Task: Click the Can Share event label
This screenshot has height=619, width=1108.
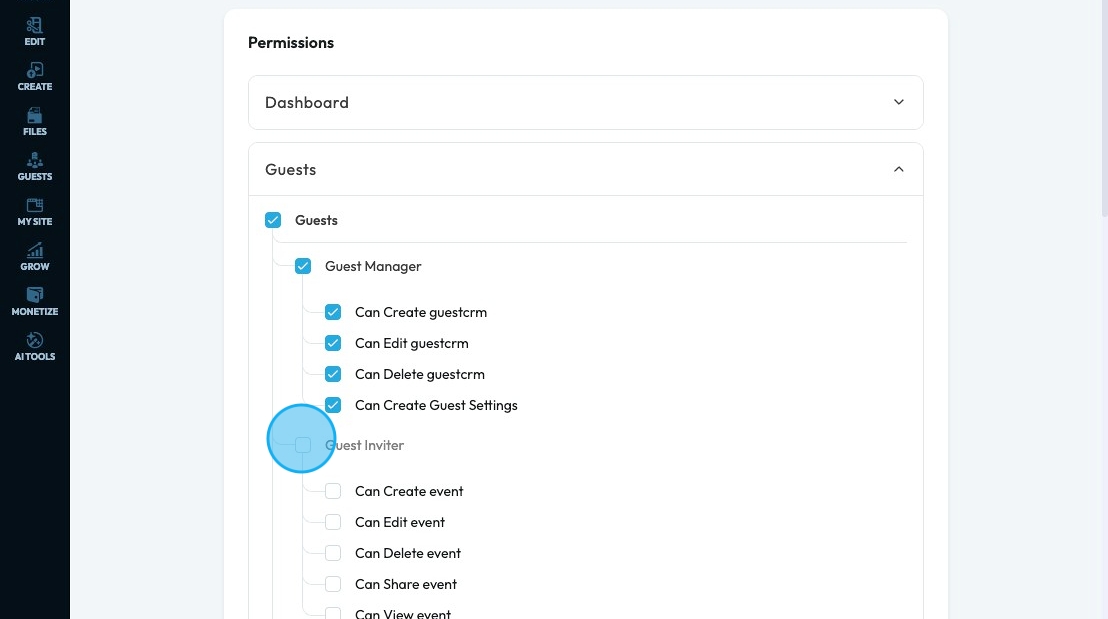Action: [405, 584]
